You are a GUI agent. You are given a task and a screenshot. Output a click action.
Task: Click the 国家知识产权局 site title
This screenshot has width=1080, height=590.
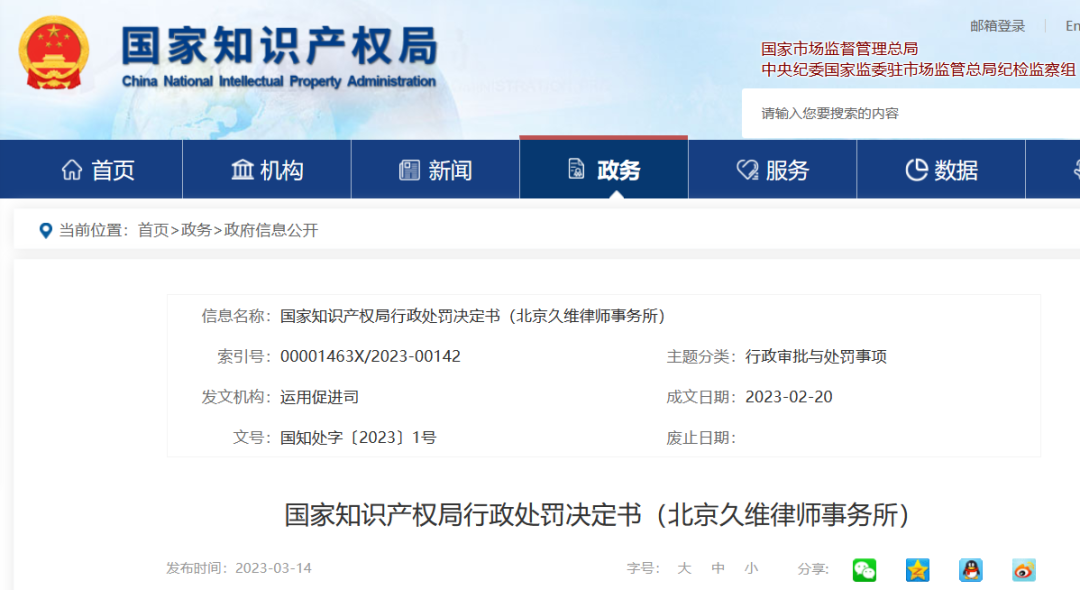click(x=280, y=45)
